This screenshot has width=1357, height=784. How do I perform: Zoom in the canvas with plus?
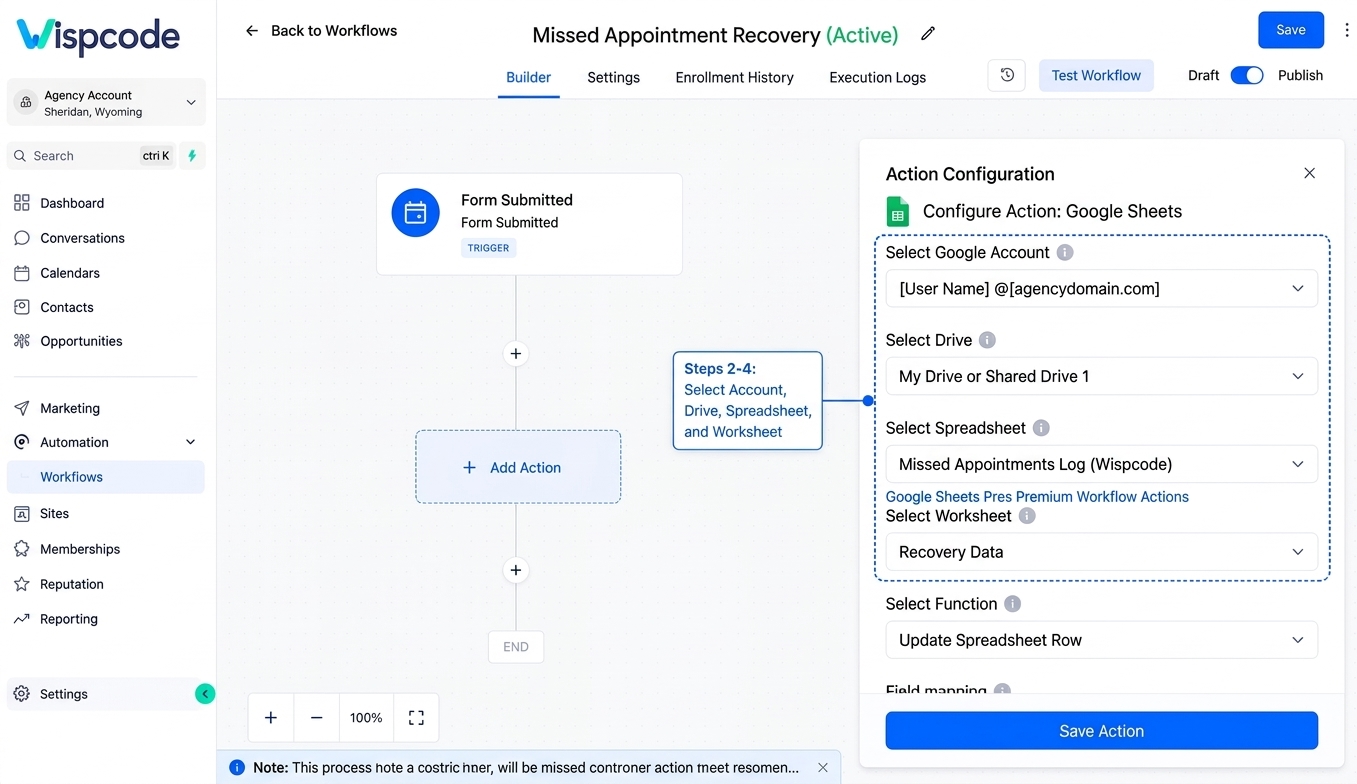click(x=271, y=717)
